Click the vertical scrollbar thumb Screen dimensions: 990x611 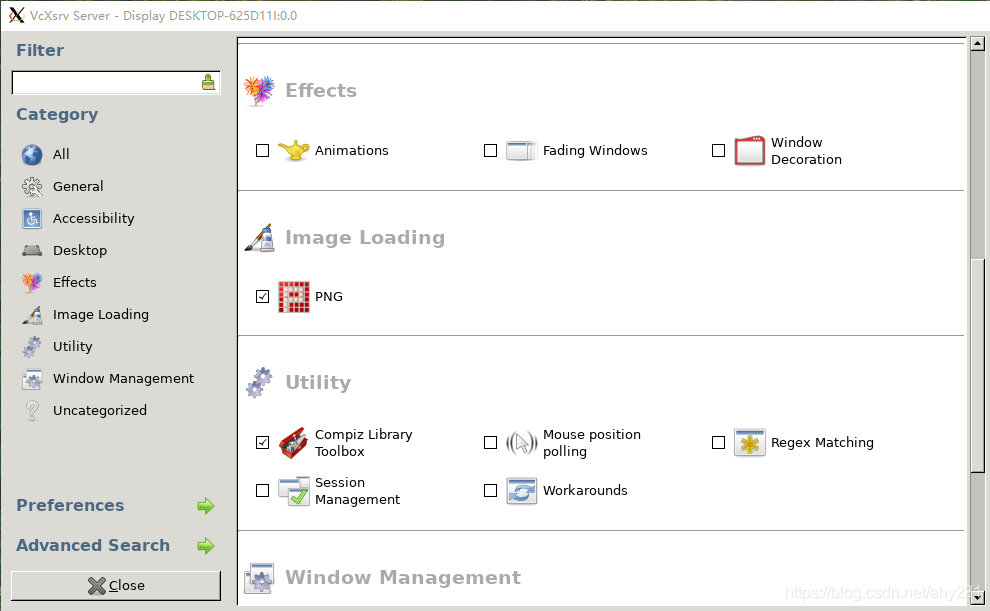tap(977, 365)
